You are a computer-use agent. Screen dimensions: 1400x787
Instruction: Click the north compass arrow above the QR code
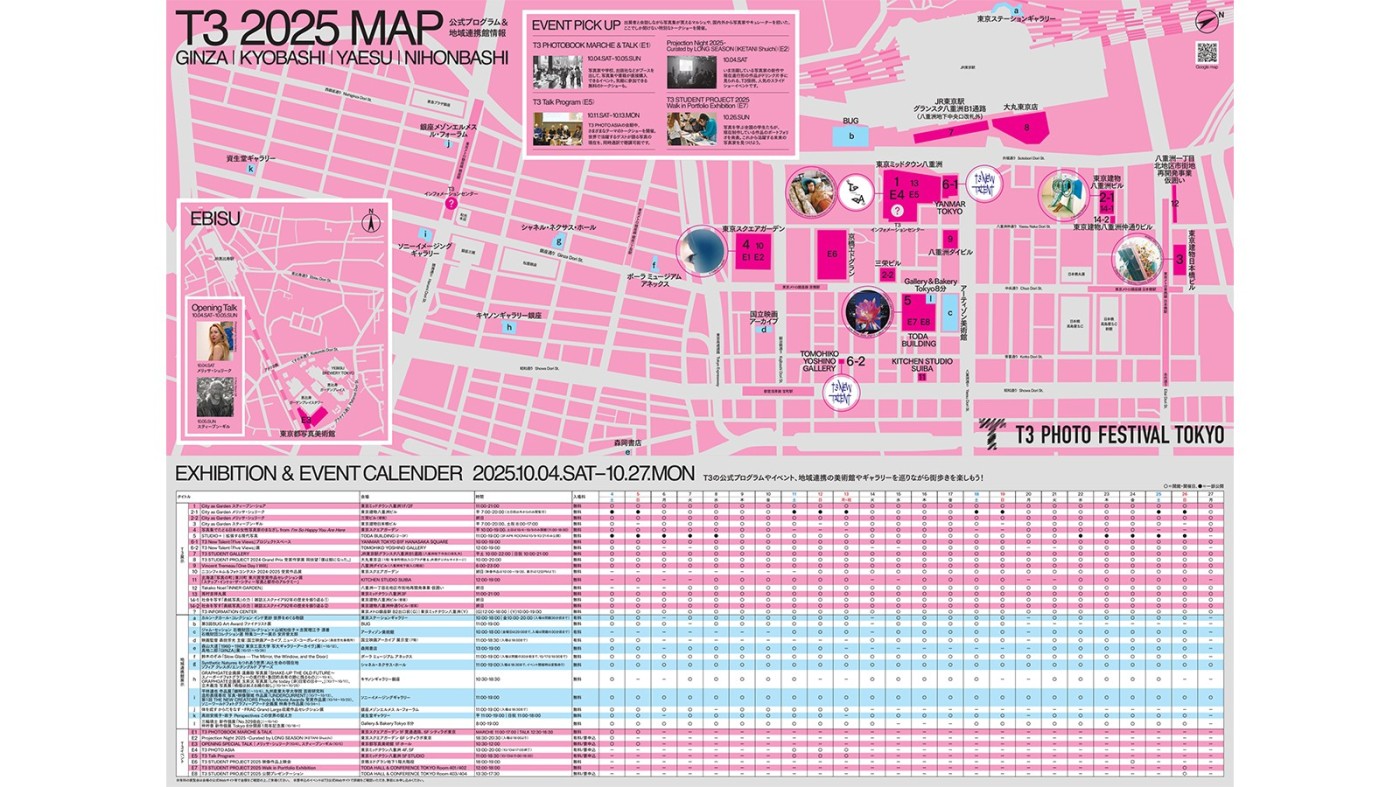point(1207,20)
